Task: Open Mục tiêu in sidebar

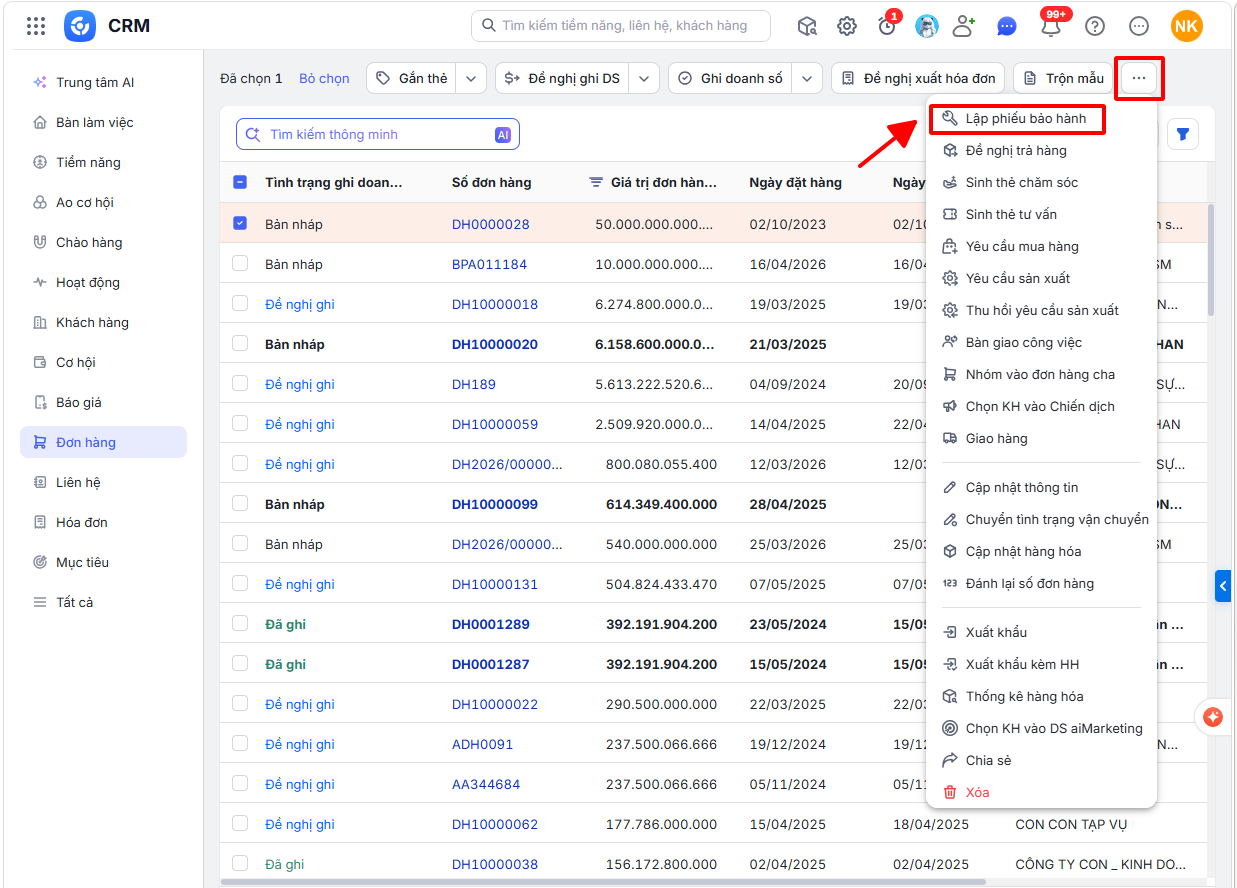Action: point(103,562)
